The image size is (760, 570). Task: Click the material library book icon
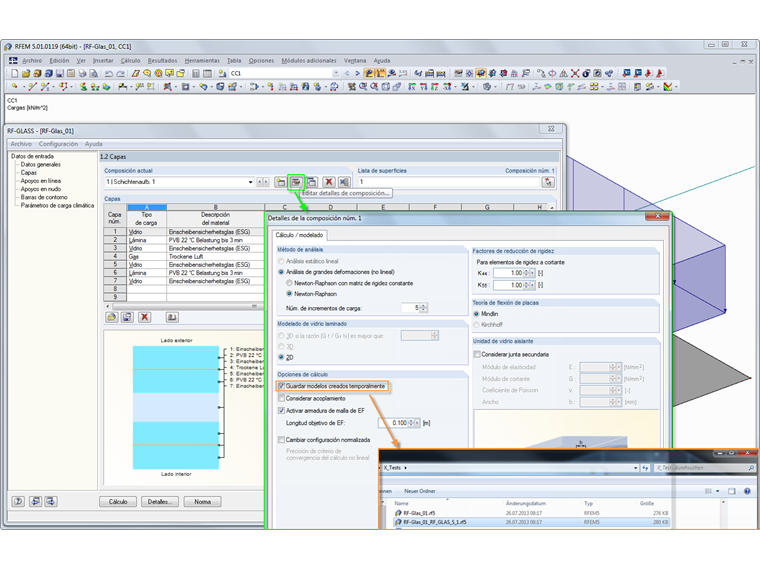pos(172,317)
